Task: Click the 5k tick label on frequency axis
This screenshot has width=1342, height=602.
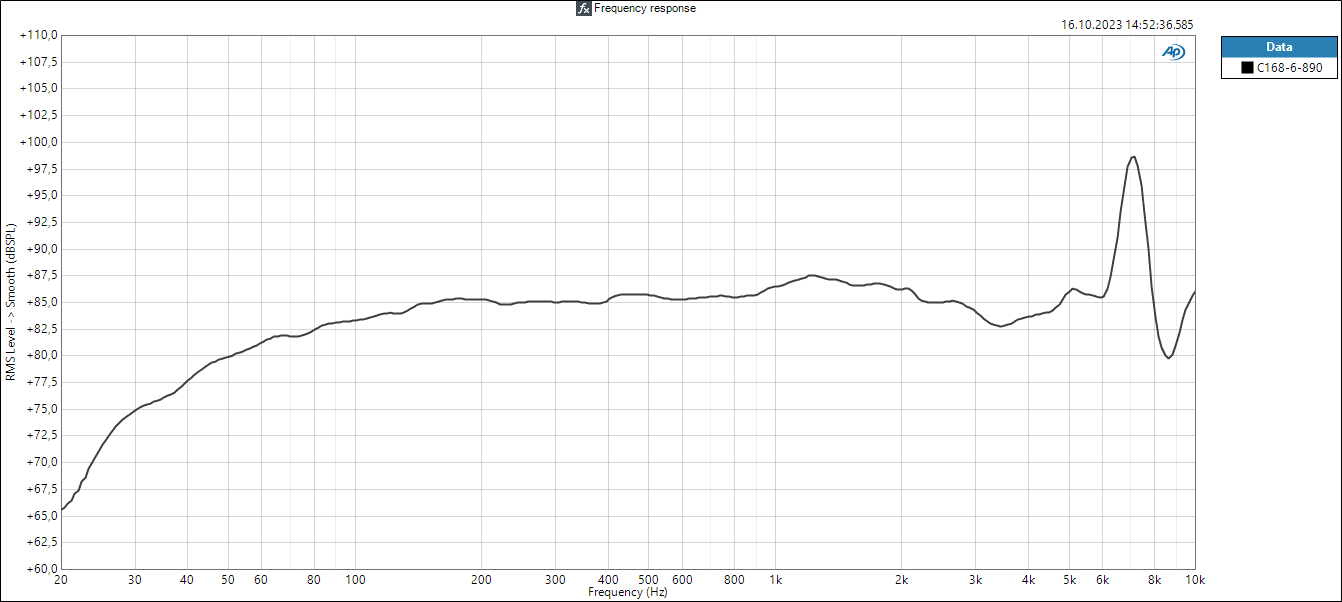Action: point(1069,580)
